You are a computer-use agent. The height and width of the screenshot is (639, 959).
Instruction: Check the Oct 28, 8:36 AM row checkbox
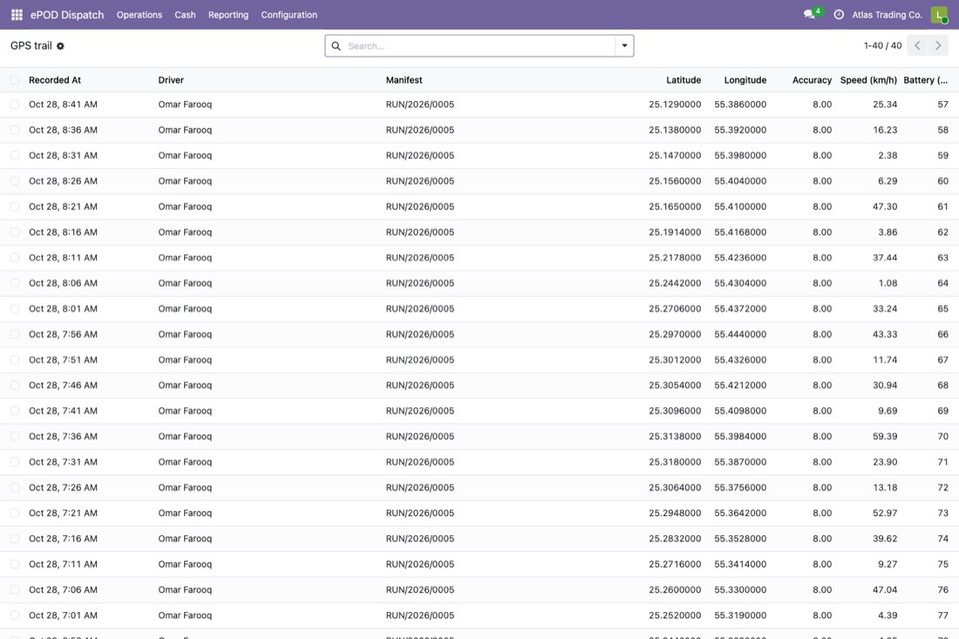coord(15,130)
